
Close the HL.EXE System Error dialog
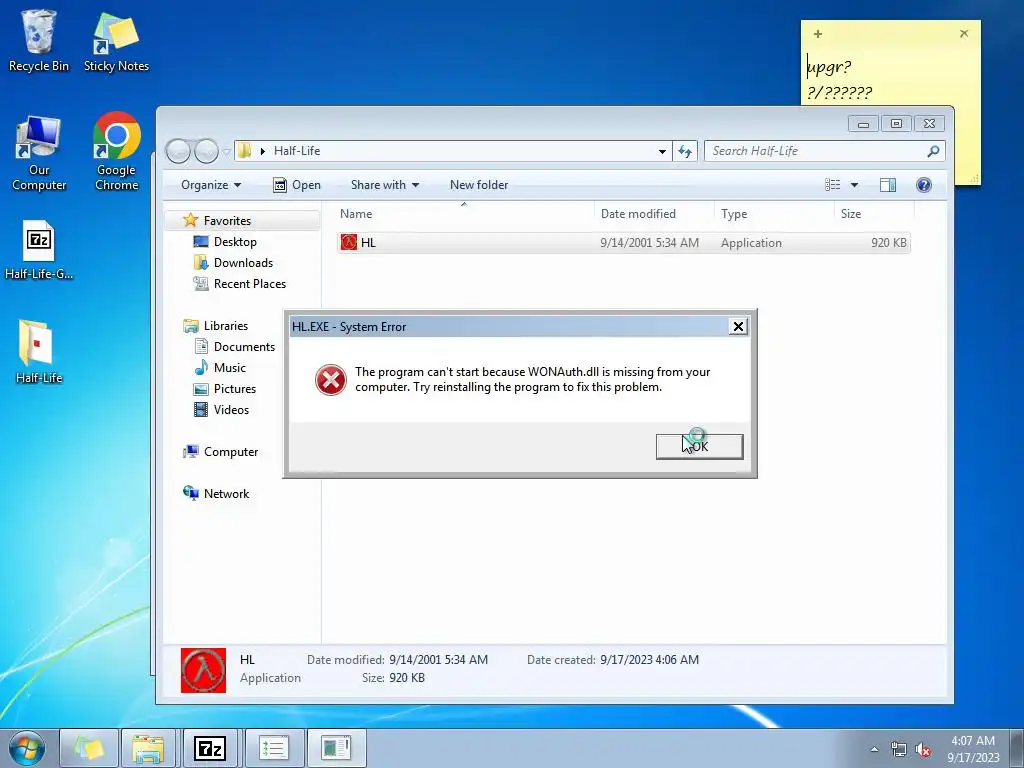coord(738,327)
